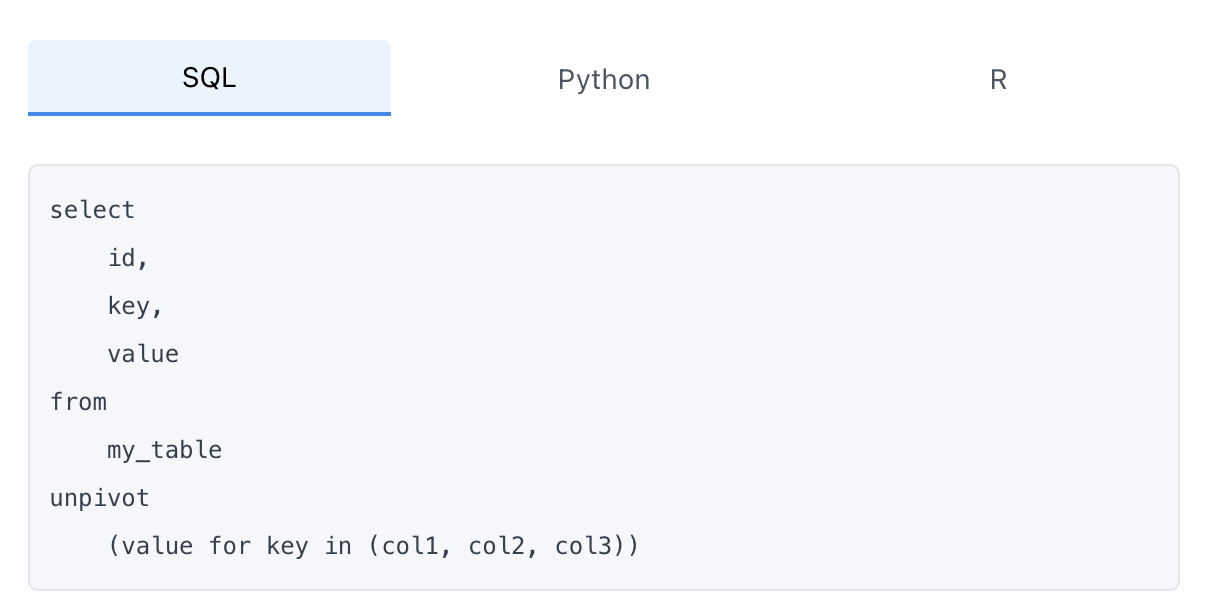Image resolution: width=1208 pixels, height=614 pixels.
Task: Click "col2" in the column list
Action: pyautogui.click(x=497, y=546)
